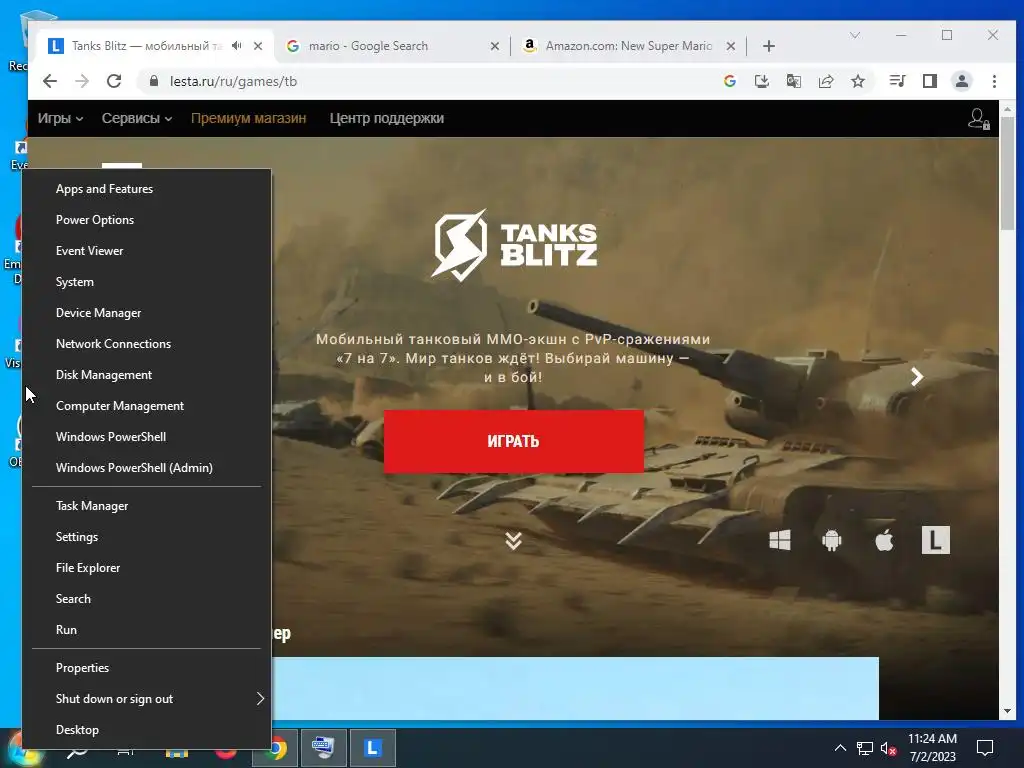
Task: Bookmark this page with the star
Action: pos(857,81)
